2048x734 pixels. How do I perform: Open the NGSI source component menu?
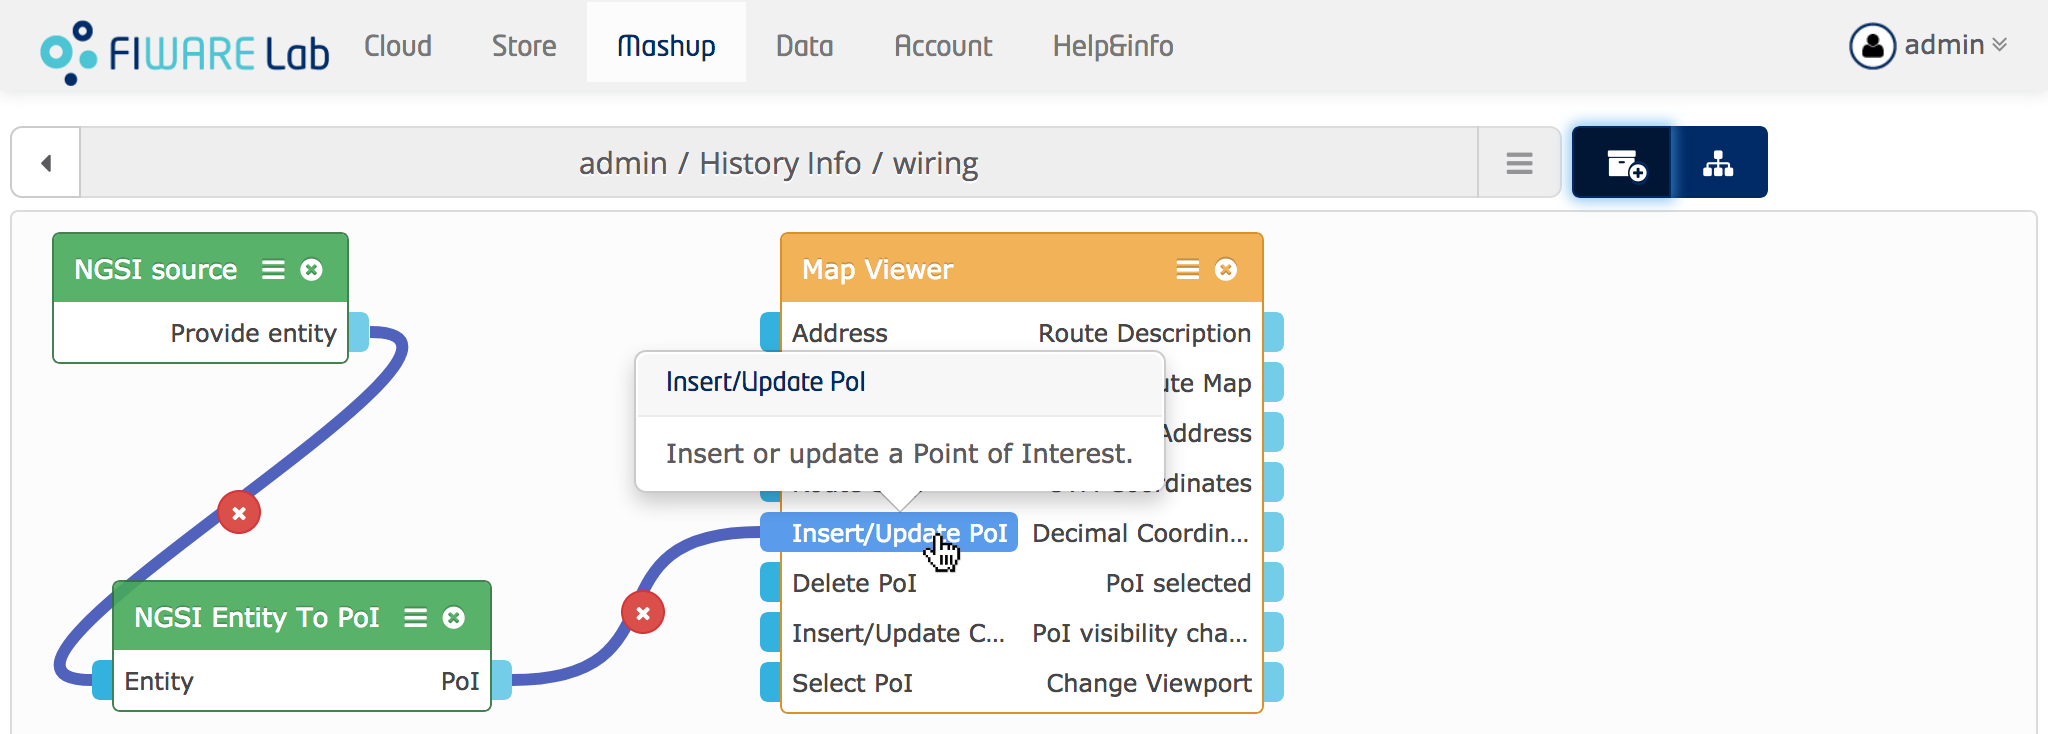(x=273, y=270)
